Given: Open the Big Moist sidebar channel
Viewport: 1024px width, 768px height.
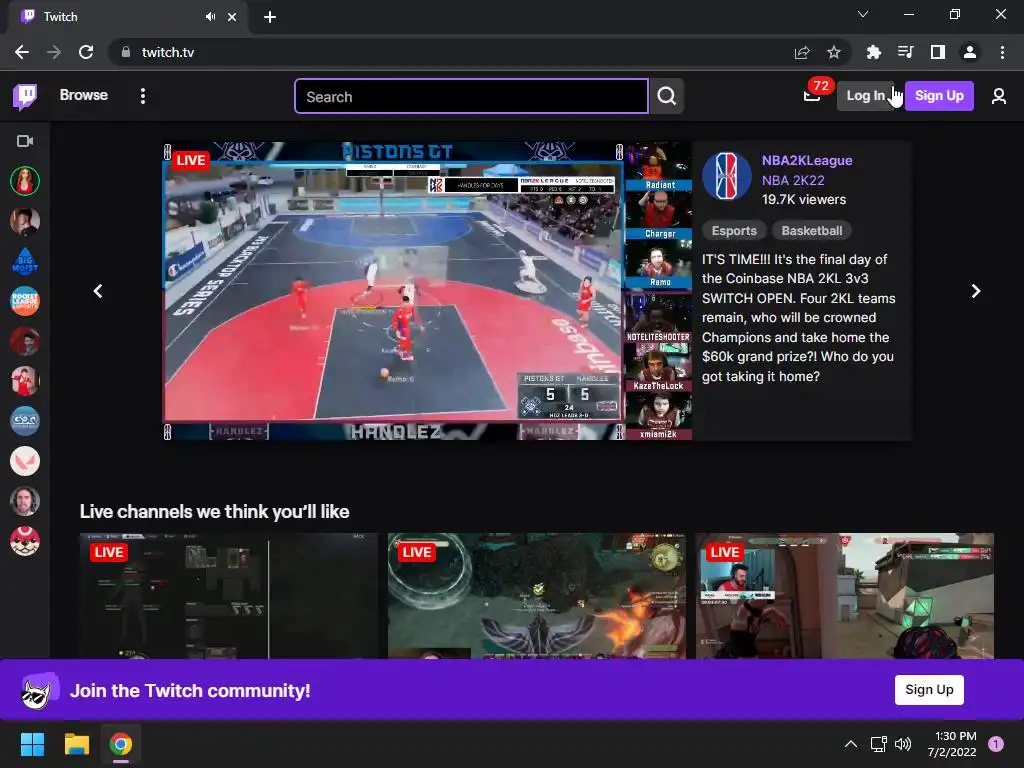Looking at the screenshot, I should tap(25, 261).
